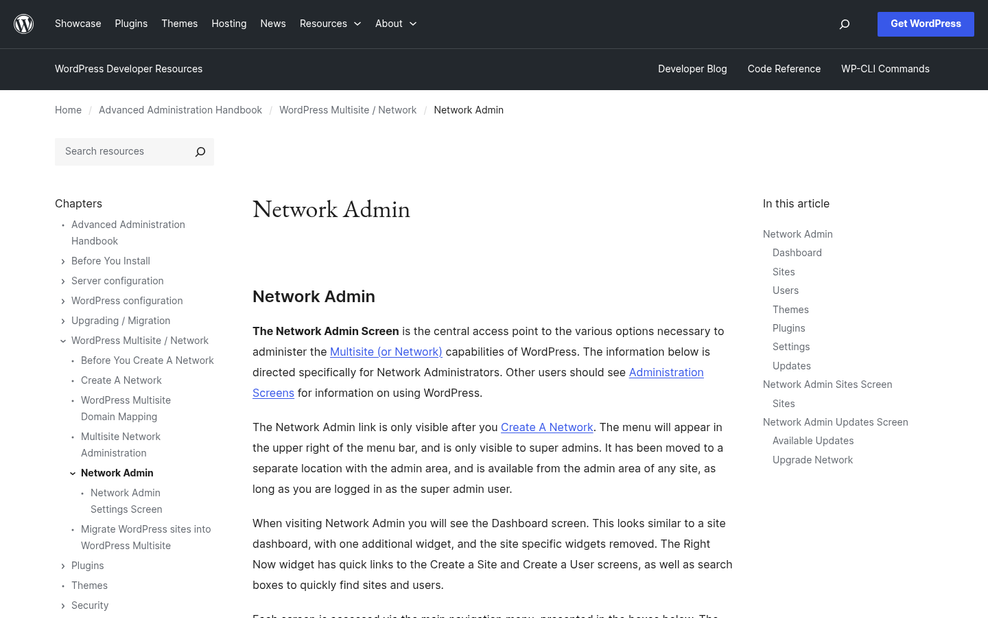Submit search with the resources search icon
The height and width of the screenshot is (618, 988).
point(200,152)
